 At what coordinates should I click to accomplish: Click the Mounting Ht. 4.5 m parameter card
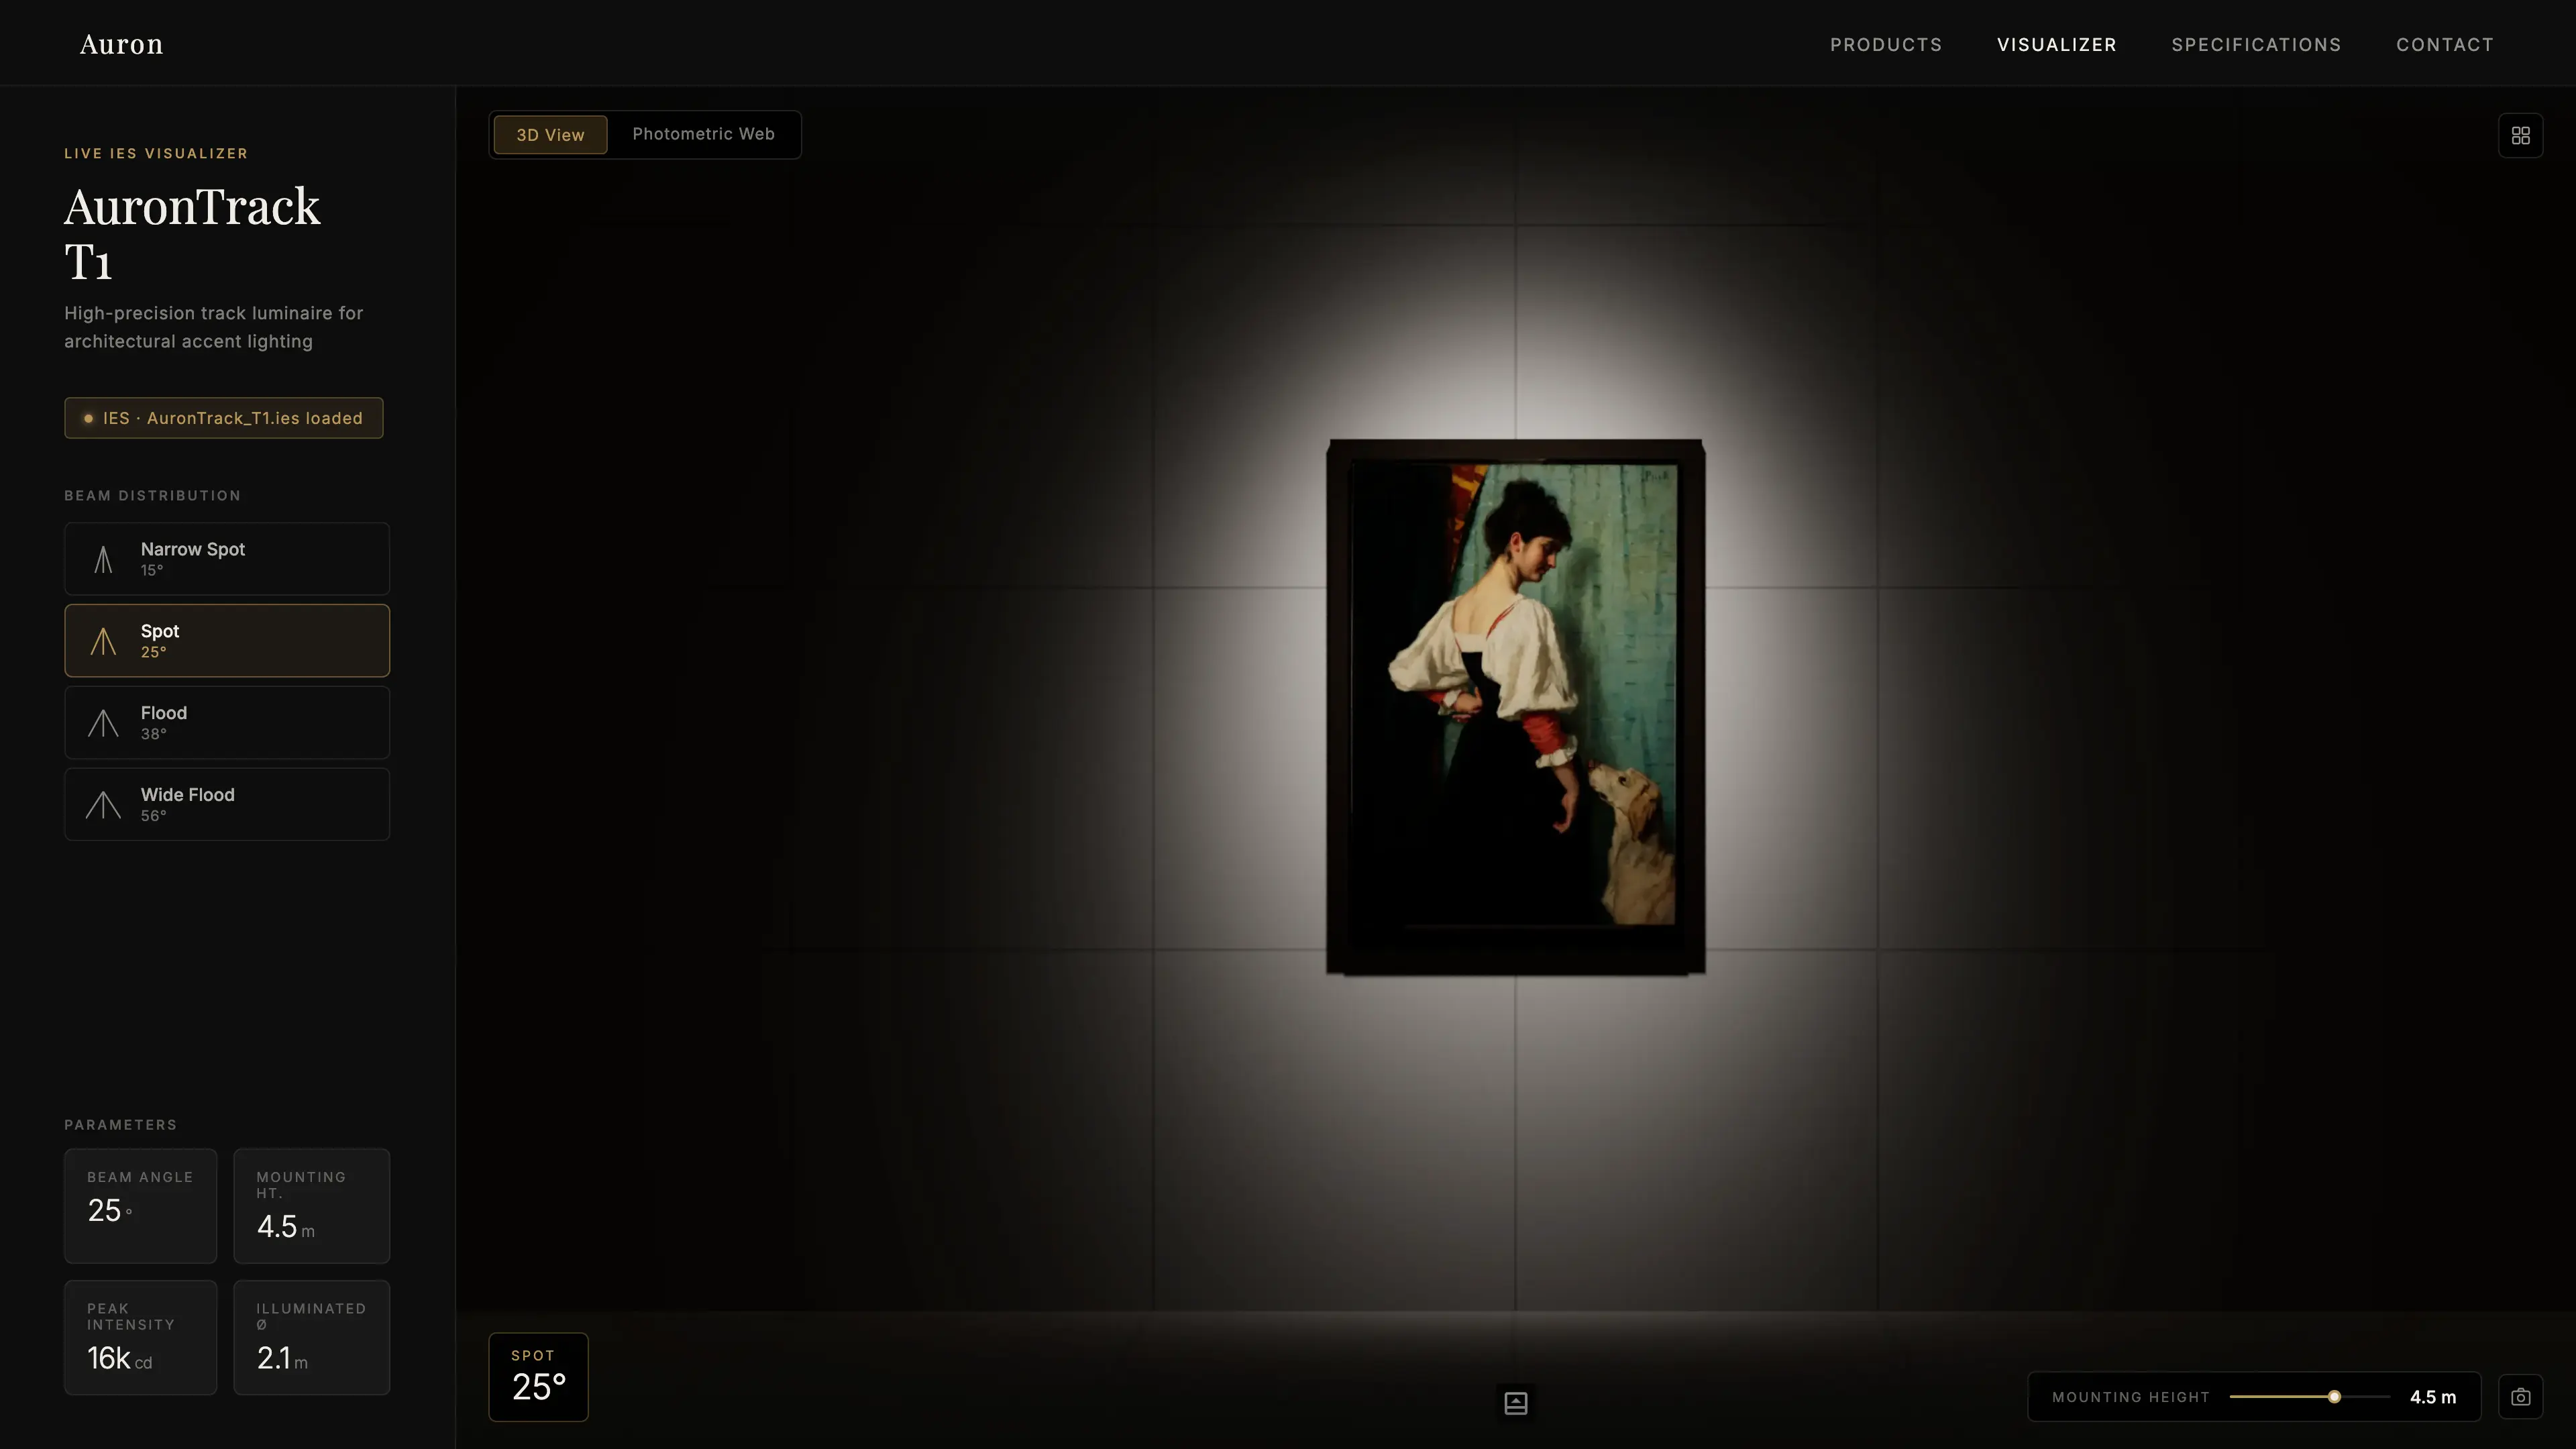(312, 1206)
